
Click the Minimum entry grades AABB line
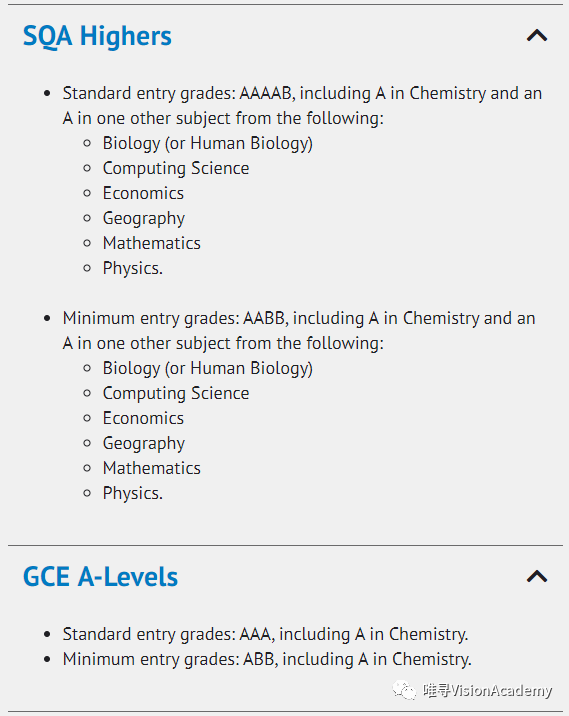tap(299, 331)
